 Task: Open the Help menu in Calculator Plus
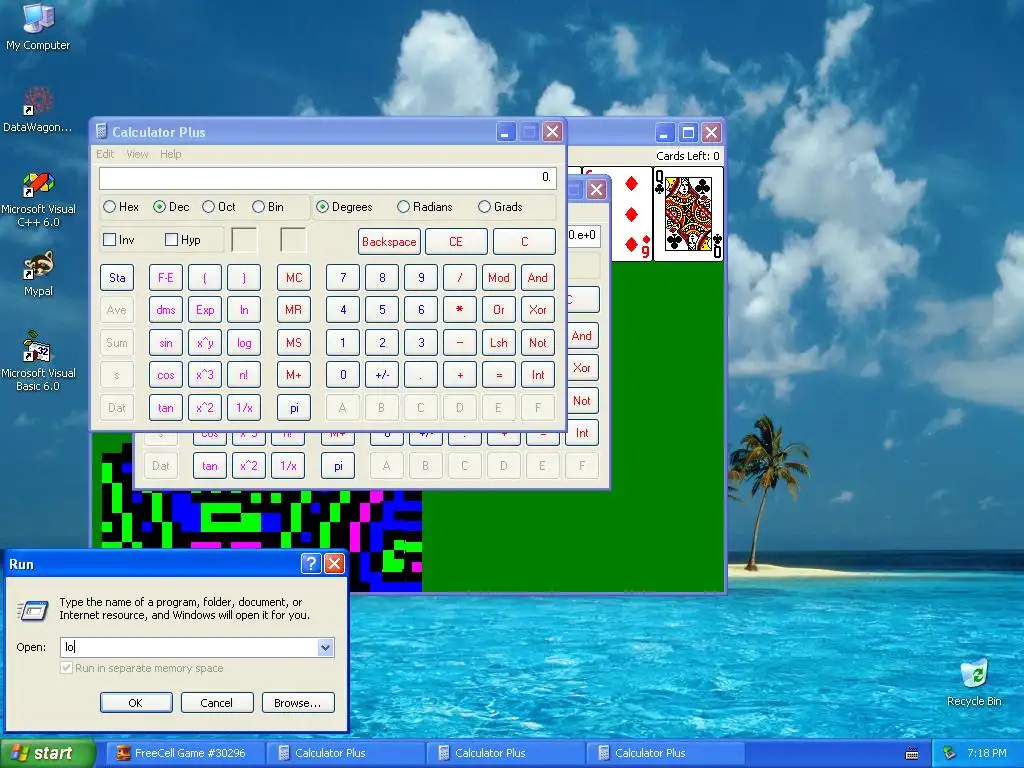click(x=170, y=154)
